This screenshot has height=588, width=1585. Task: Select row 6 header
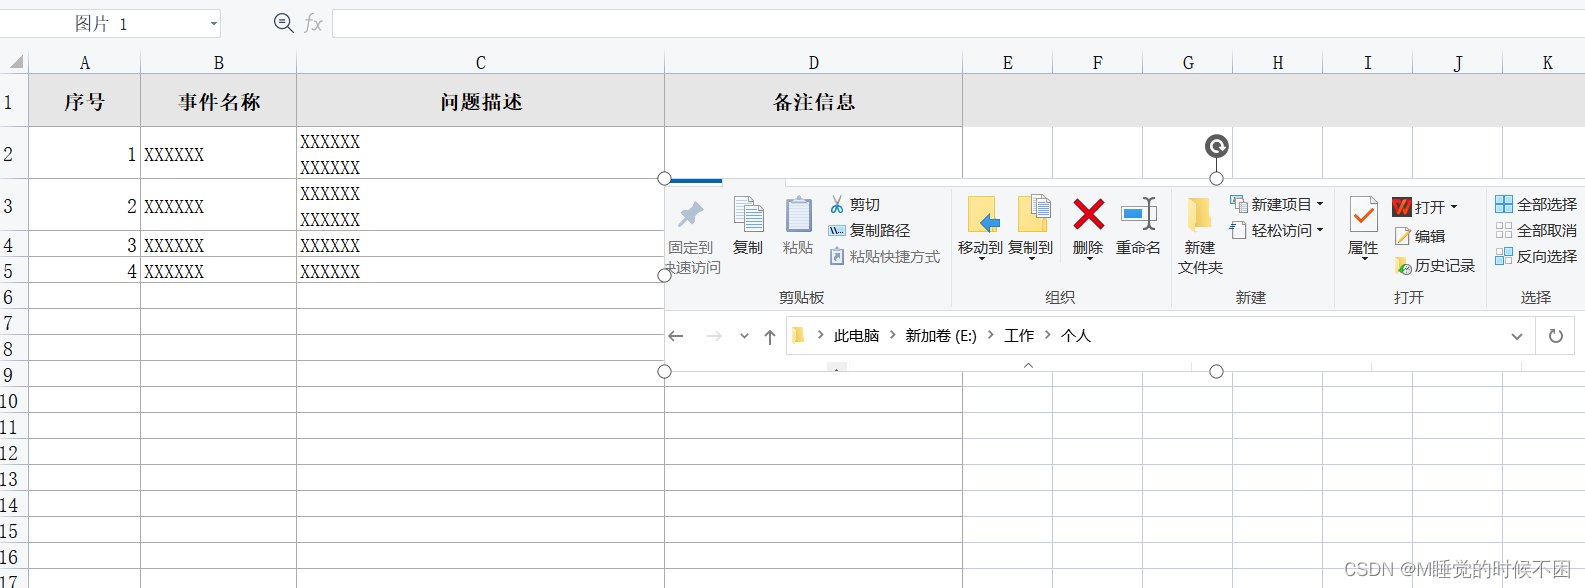click(x=14, y=296)
